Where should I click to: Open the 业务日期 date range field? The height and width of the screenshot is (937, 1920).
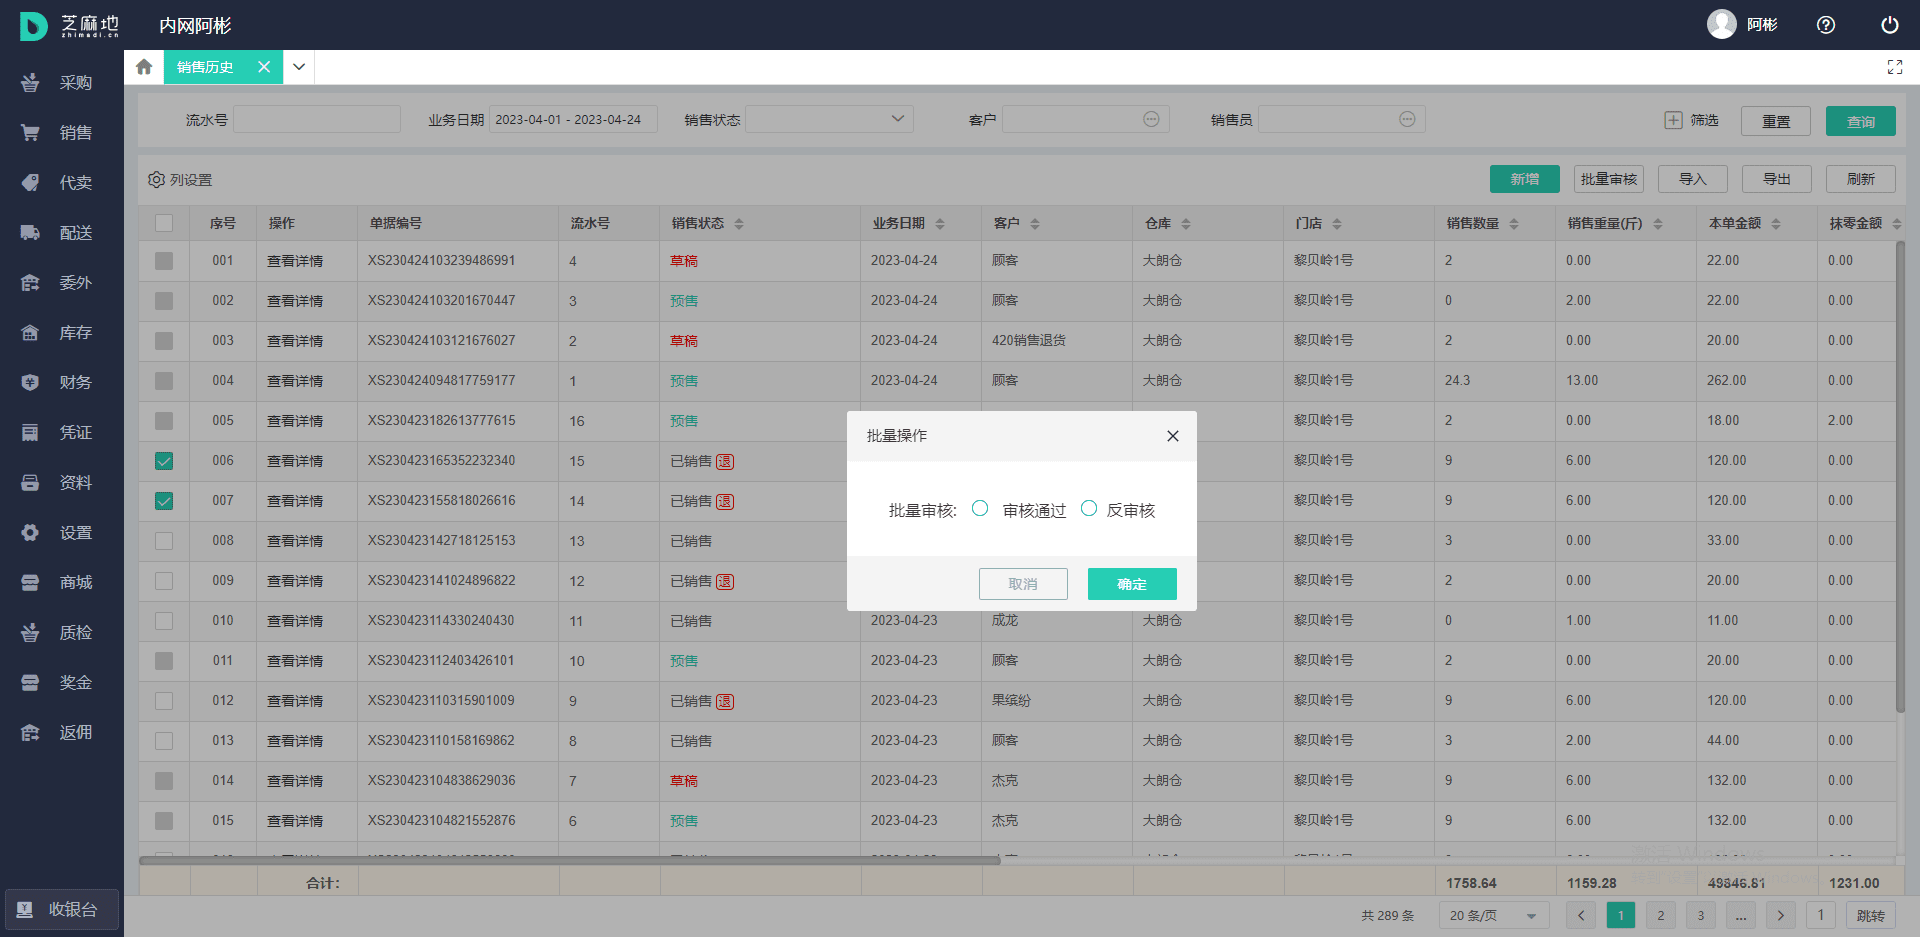[573, 119]
